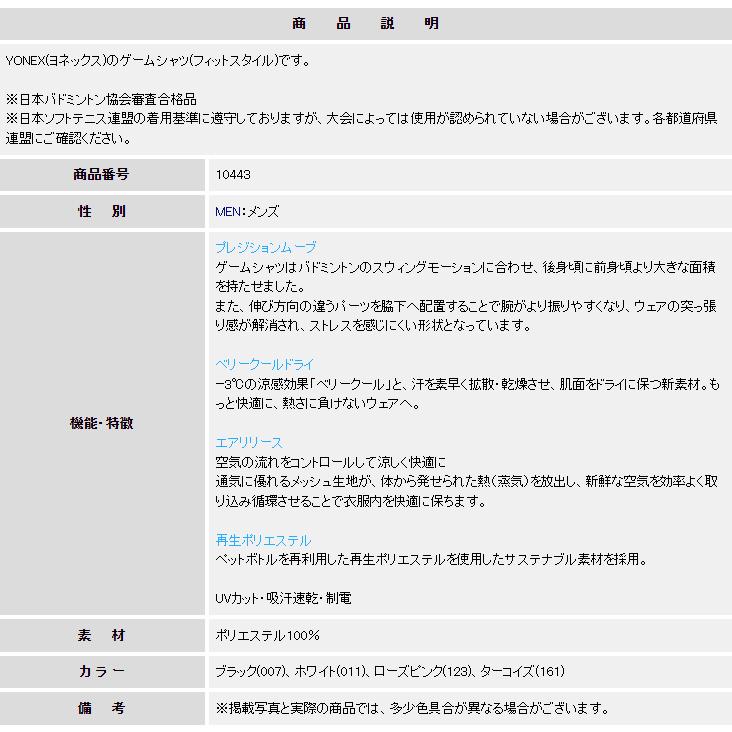Click the 性別 label cell
The height and width of the screenshot is (732, 732).
(x=102, y=211)
